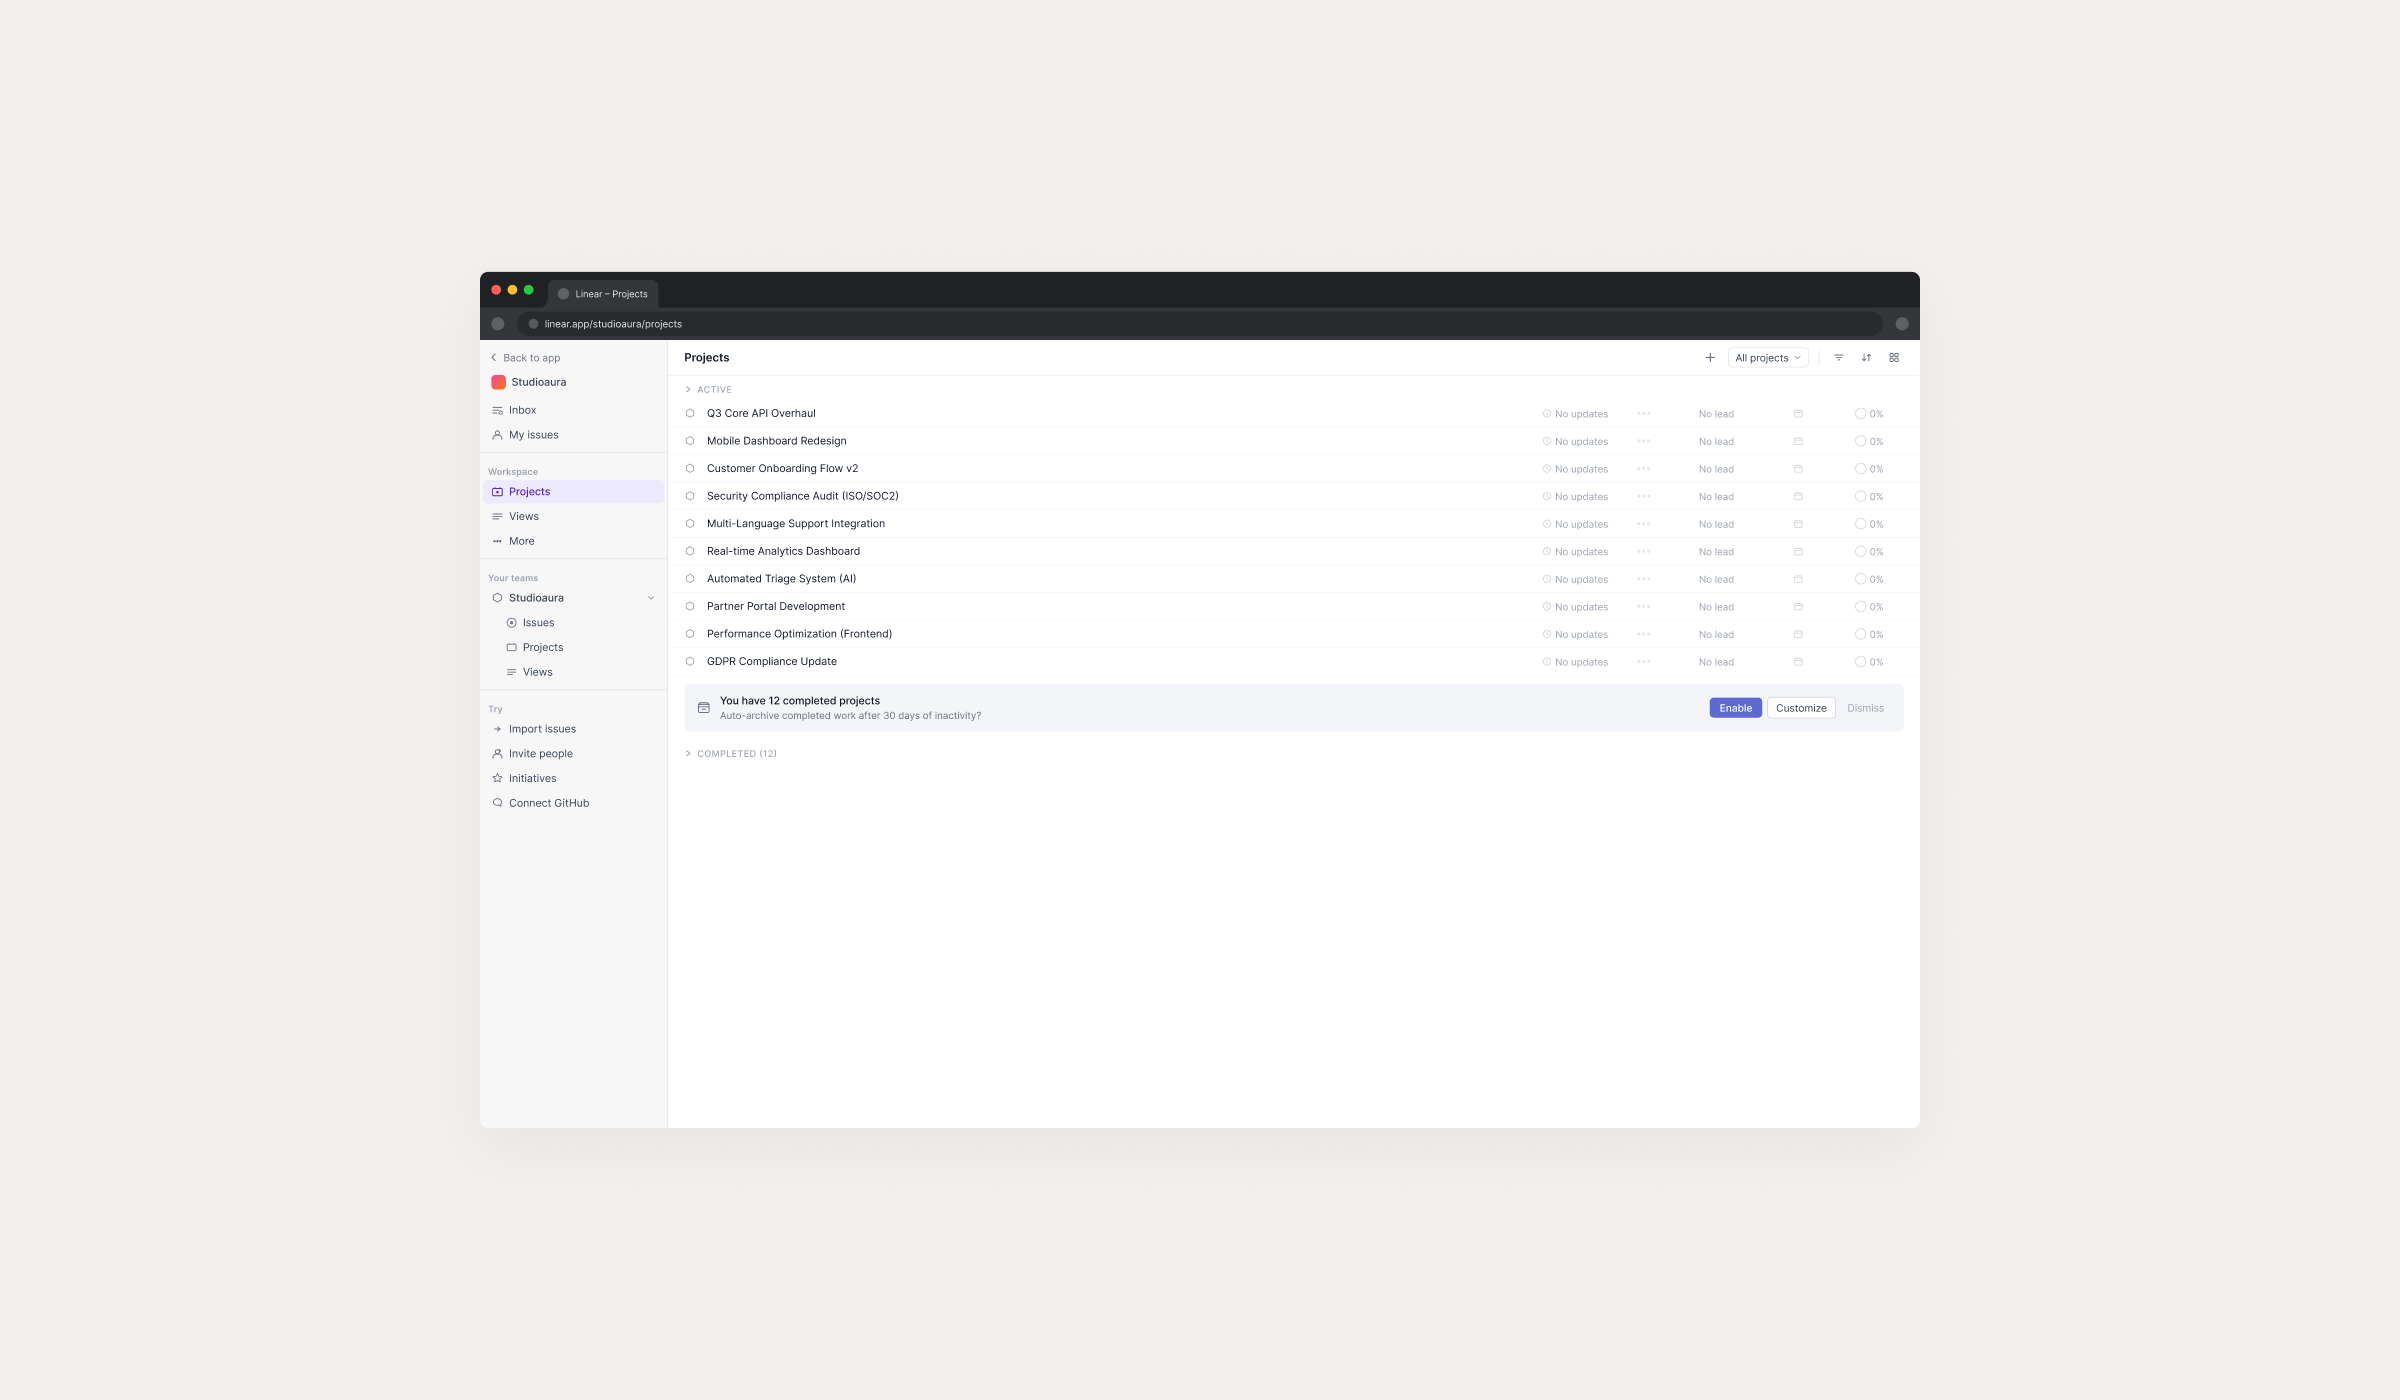Open My issues in sidebar
The width and height of the screenshot is (2400, 1400).
click(x=574, y=435)
